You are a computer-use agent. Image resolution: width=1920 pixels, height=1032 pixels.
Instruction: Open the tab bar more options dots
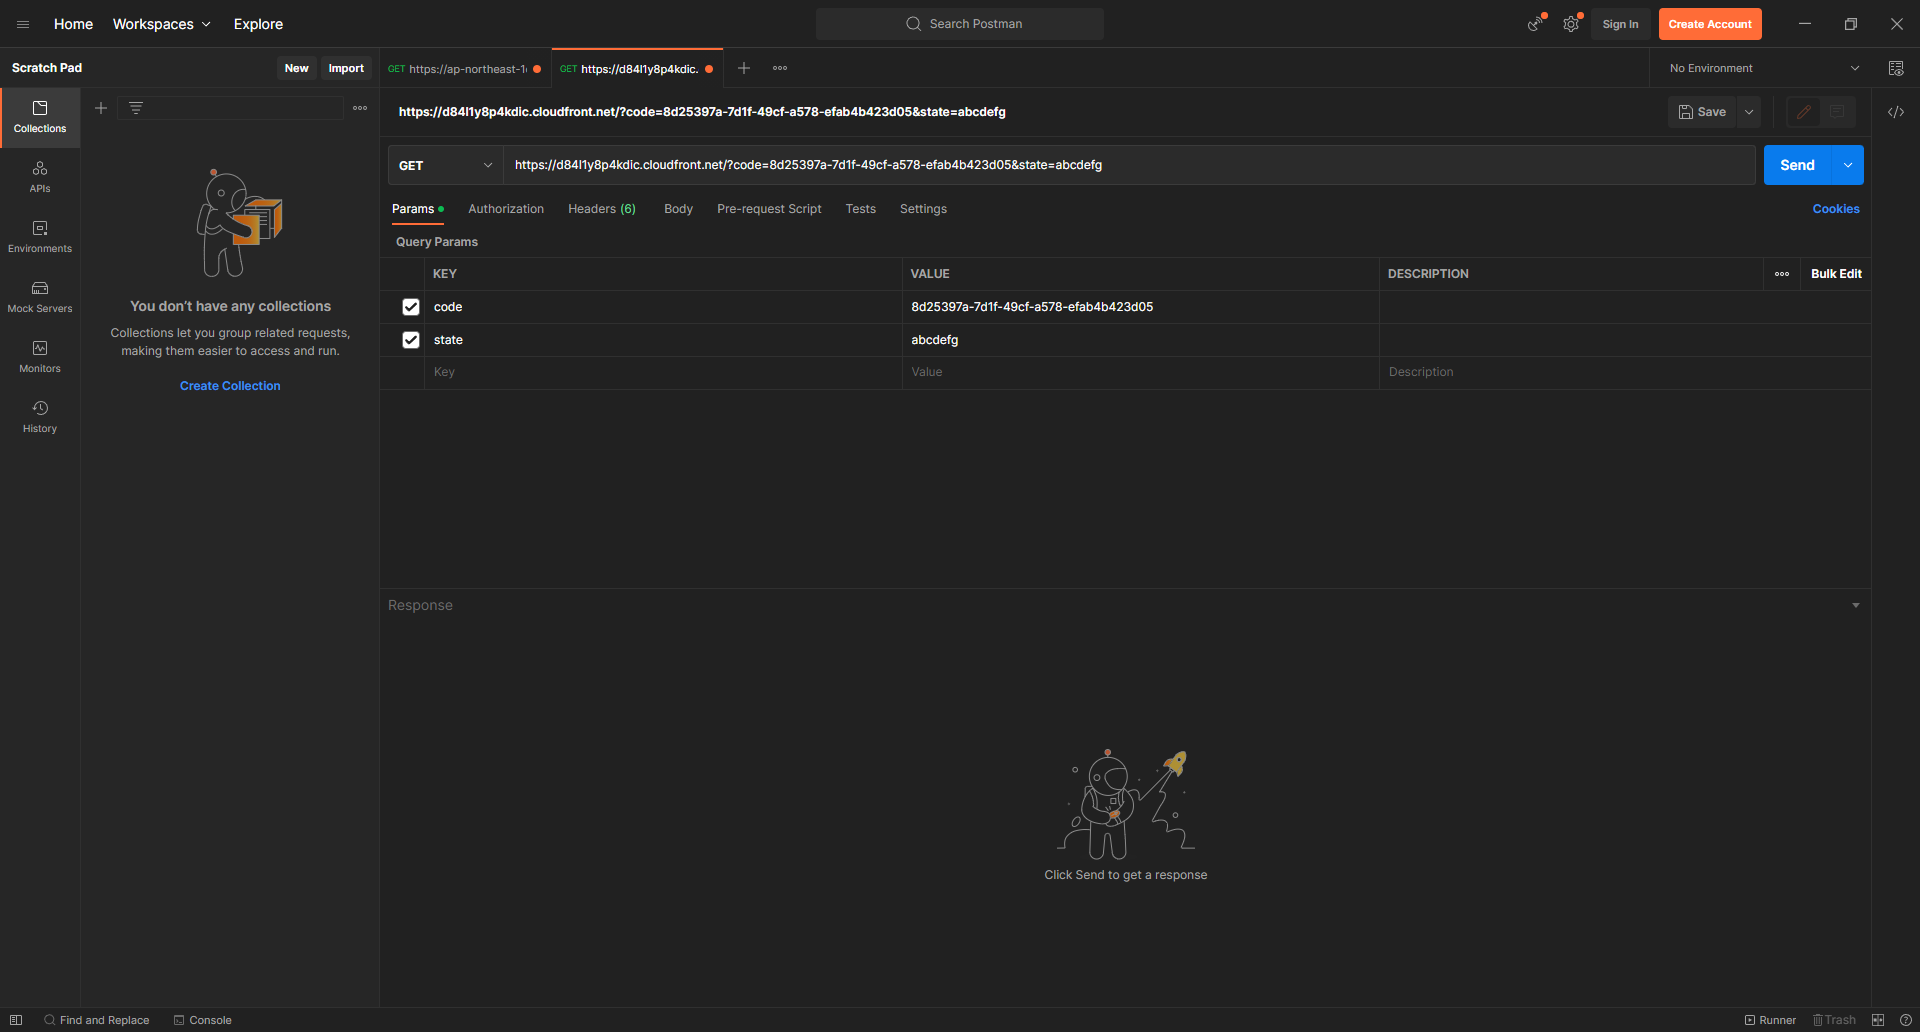[x=780, y=68]
